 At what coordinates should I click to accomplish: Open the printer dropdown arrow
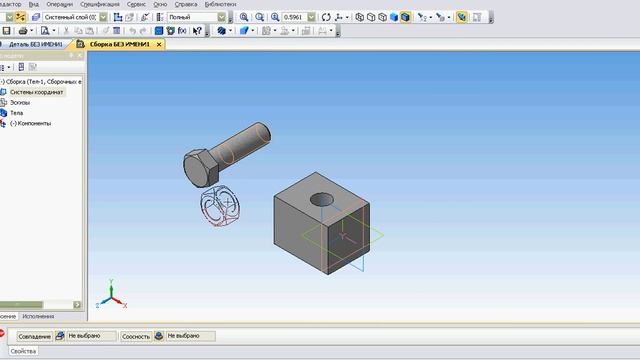pyautogui.click(x=31, y=31)
